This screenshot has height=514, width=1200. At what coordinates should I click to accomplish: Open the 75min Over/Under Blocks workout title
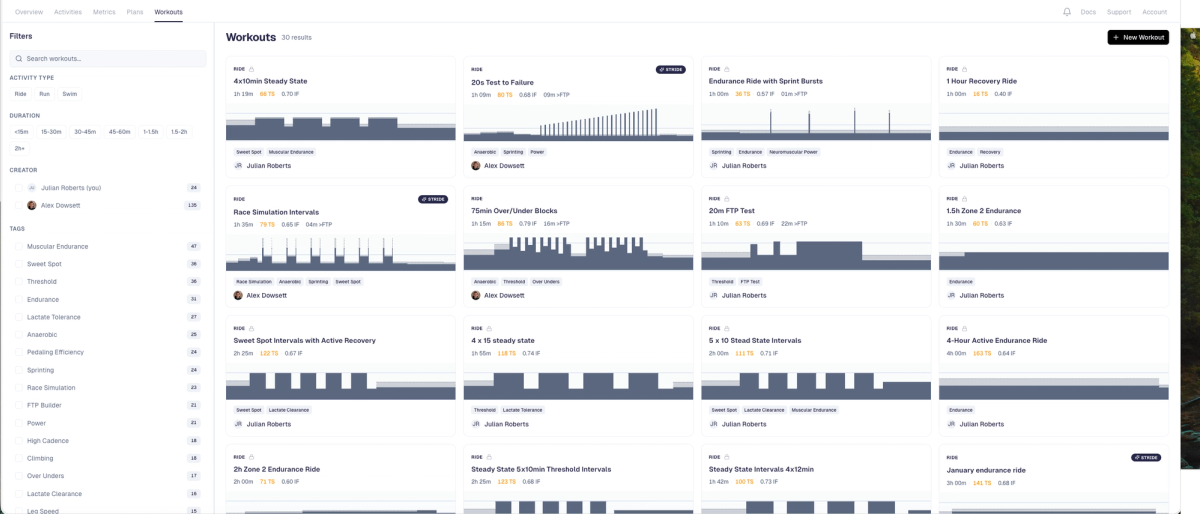514,211
